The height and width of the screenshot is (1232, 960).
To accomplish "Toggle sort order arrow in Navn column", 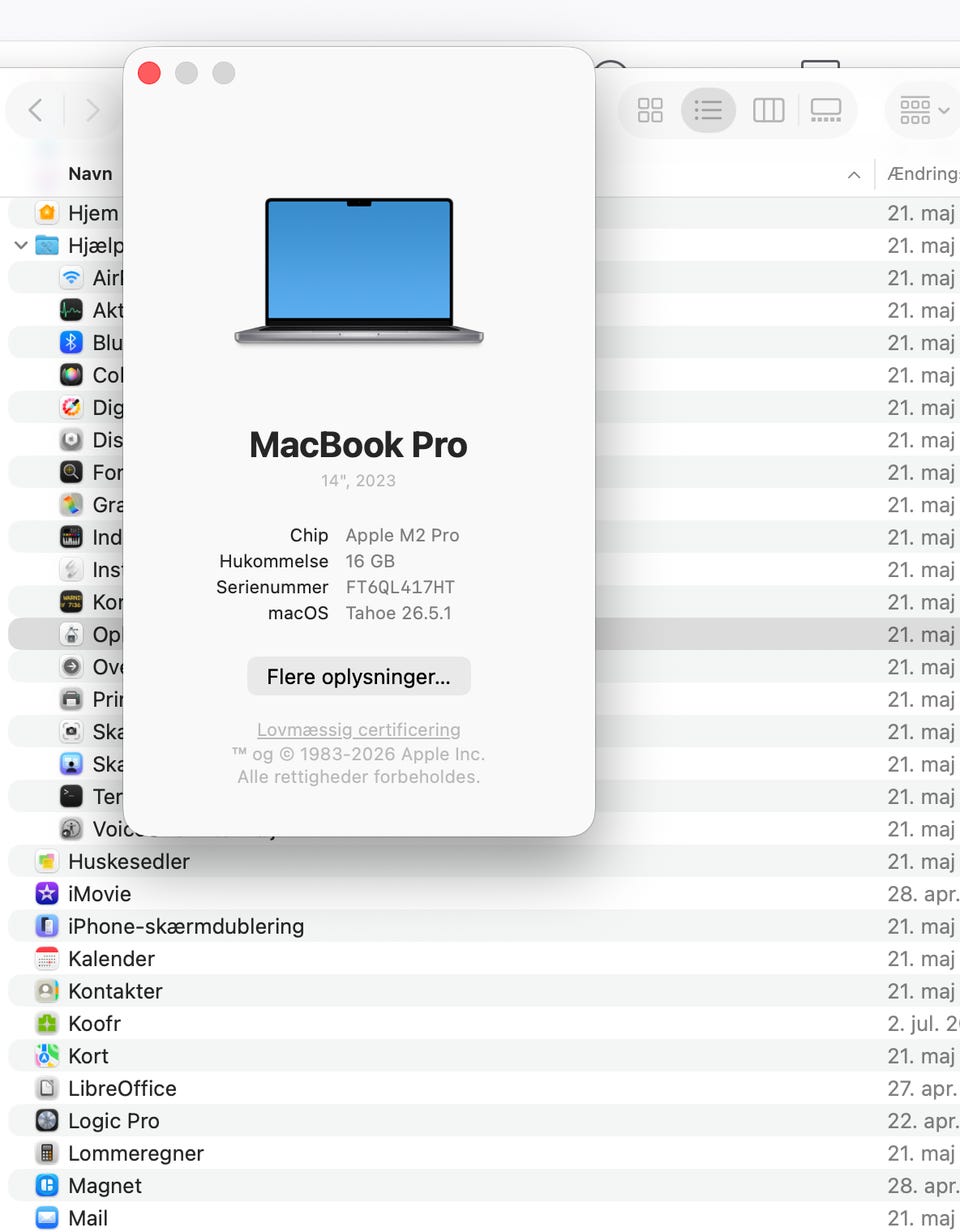I will [854, 174].
